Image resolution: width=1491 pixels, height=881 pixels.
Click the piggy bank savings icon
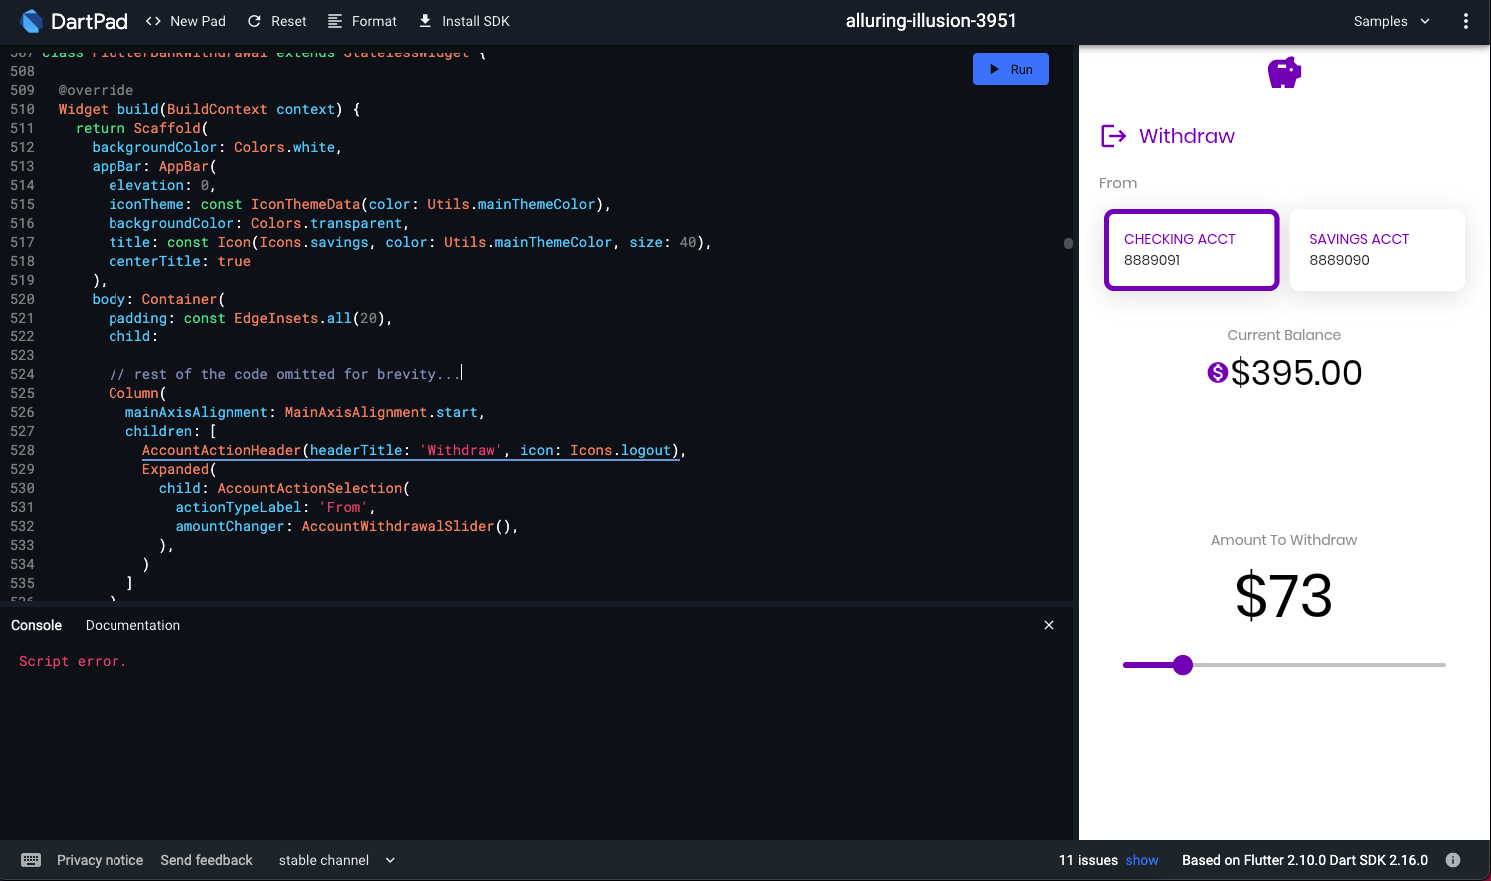pyautogui.click(x=1284, y=72)
